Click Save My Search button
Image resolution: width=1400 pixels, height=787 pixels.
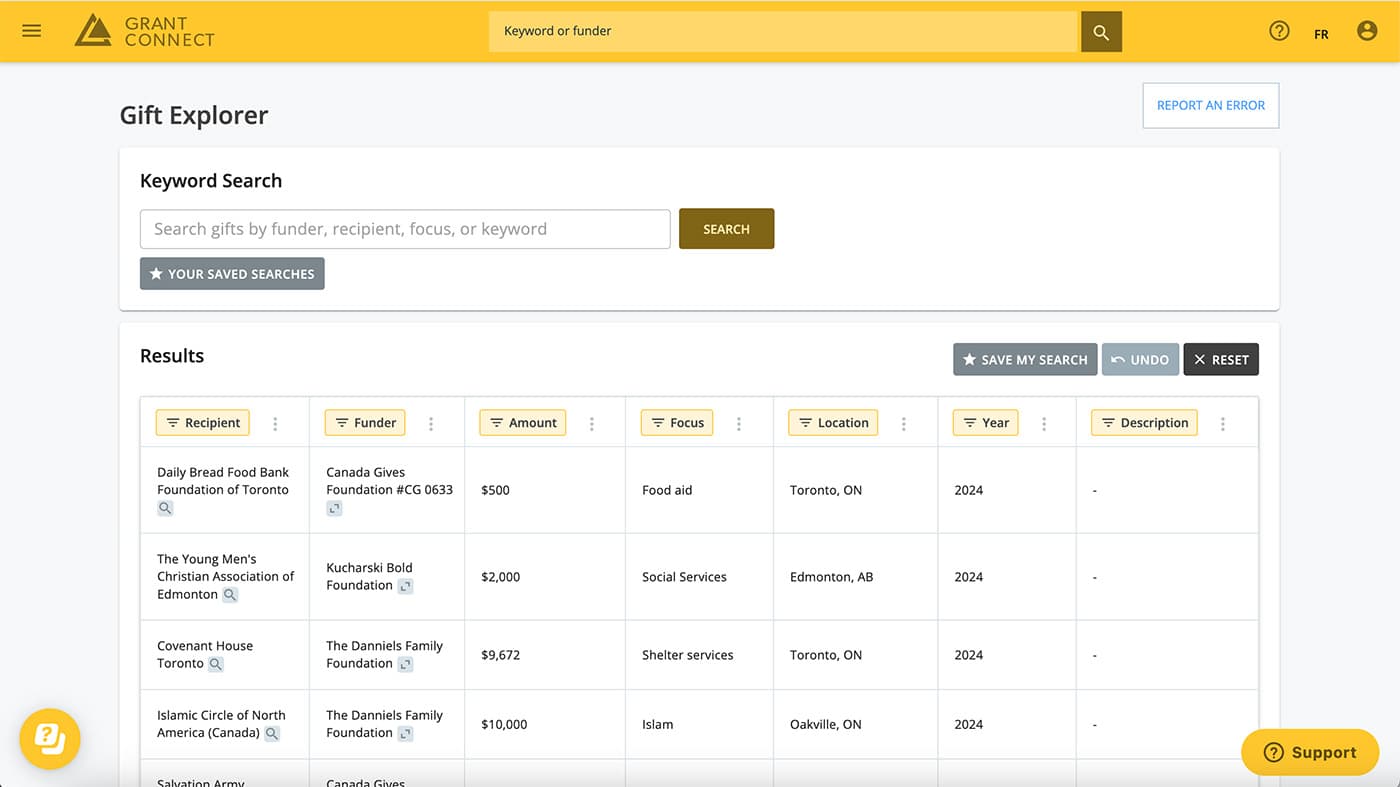pyautogui.click(x=1025, y=360)
